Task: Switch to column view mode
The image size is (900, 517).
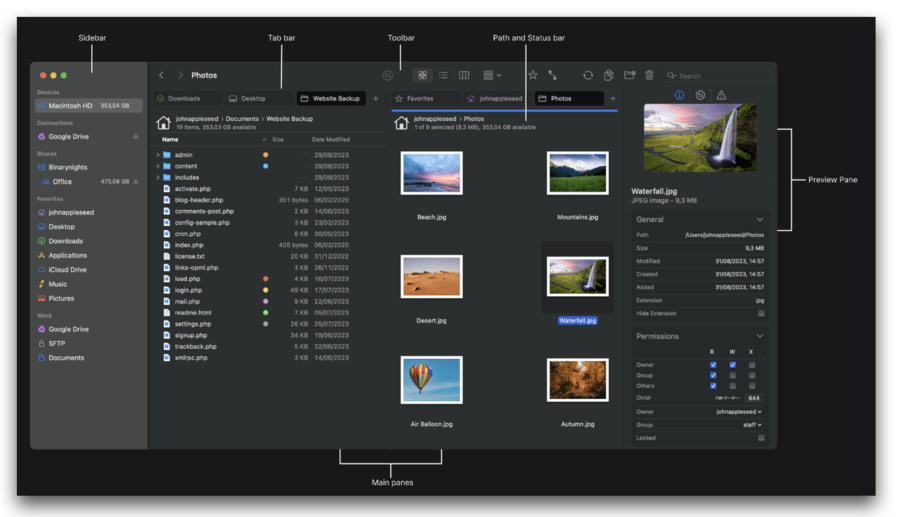Action: [464, 75]
